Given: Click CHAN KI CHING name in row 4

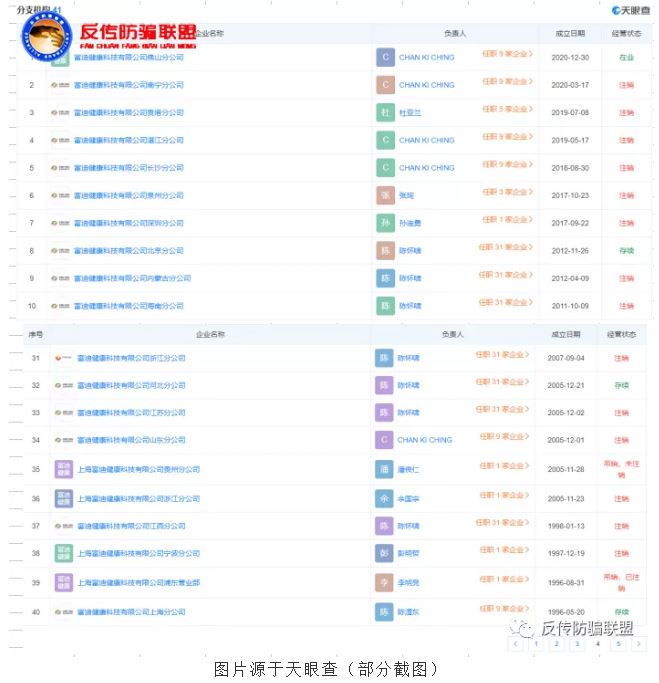Looking at the screenshot, I should [426, 140].
